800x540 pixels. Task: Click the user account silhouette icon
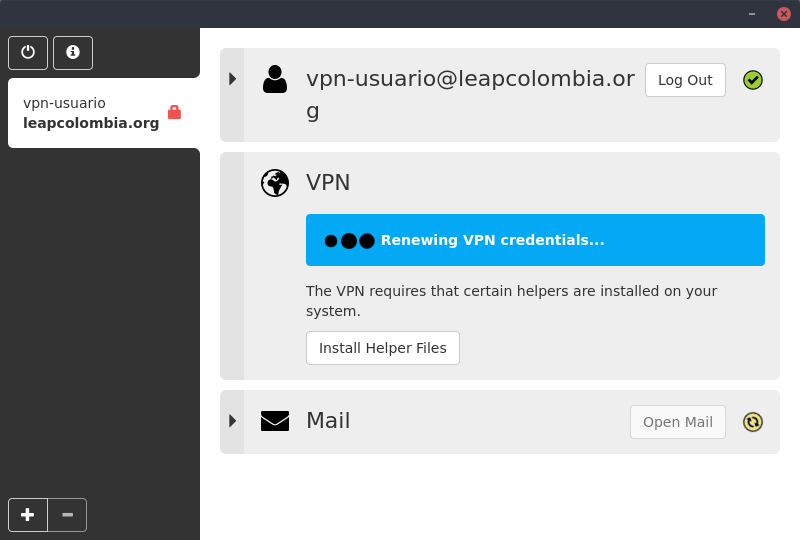[275, 80]
